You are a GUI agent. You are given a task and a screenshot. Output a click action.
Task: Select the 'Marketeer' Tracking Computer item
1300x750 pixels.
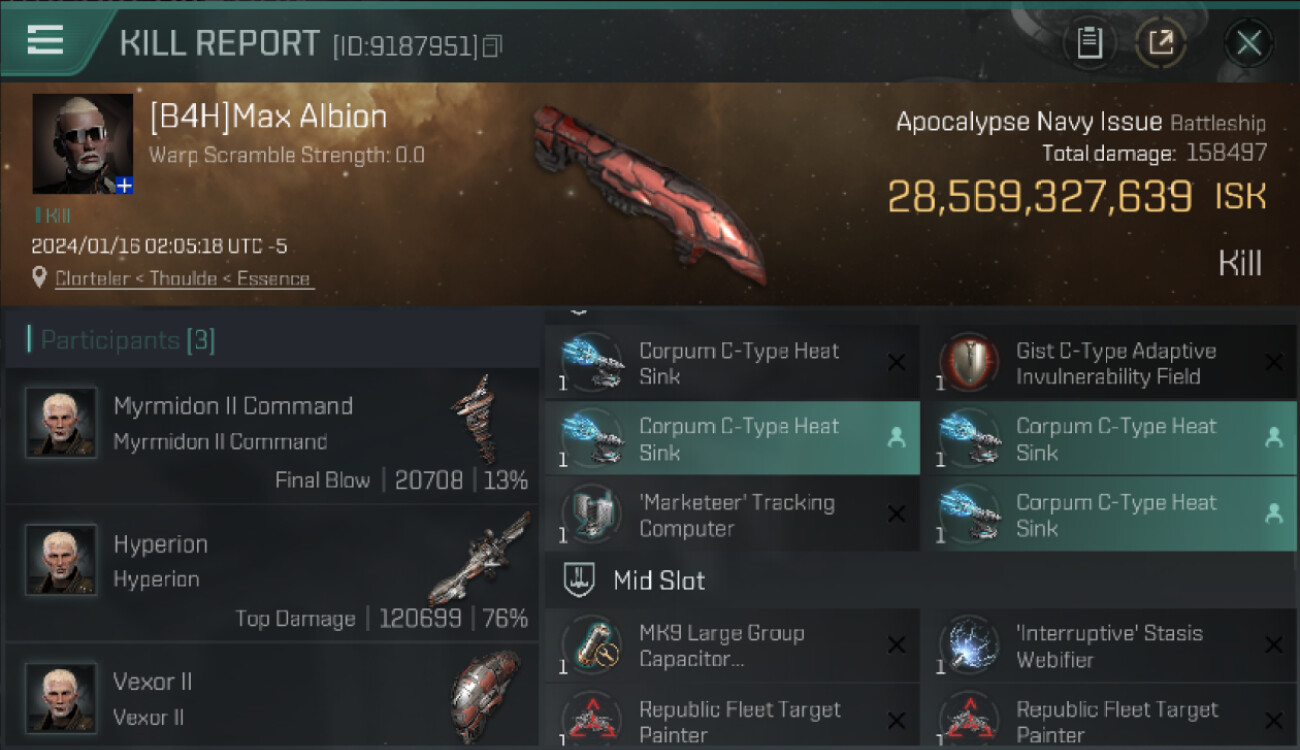pyautogui.click(x=731, y=515)
